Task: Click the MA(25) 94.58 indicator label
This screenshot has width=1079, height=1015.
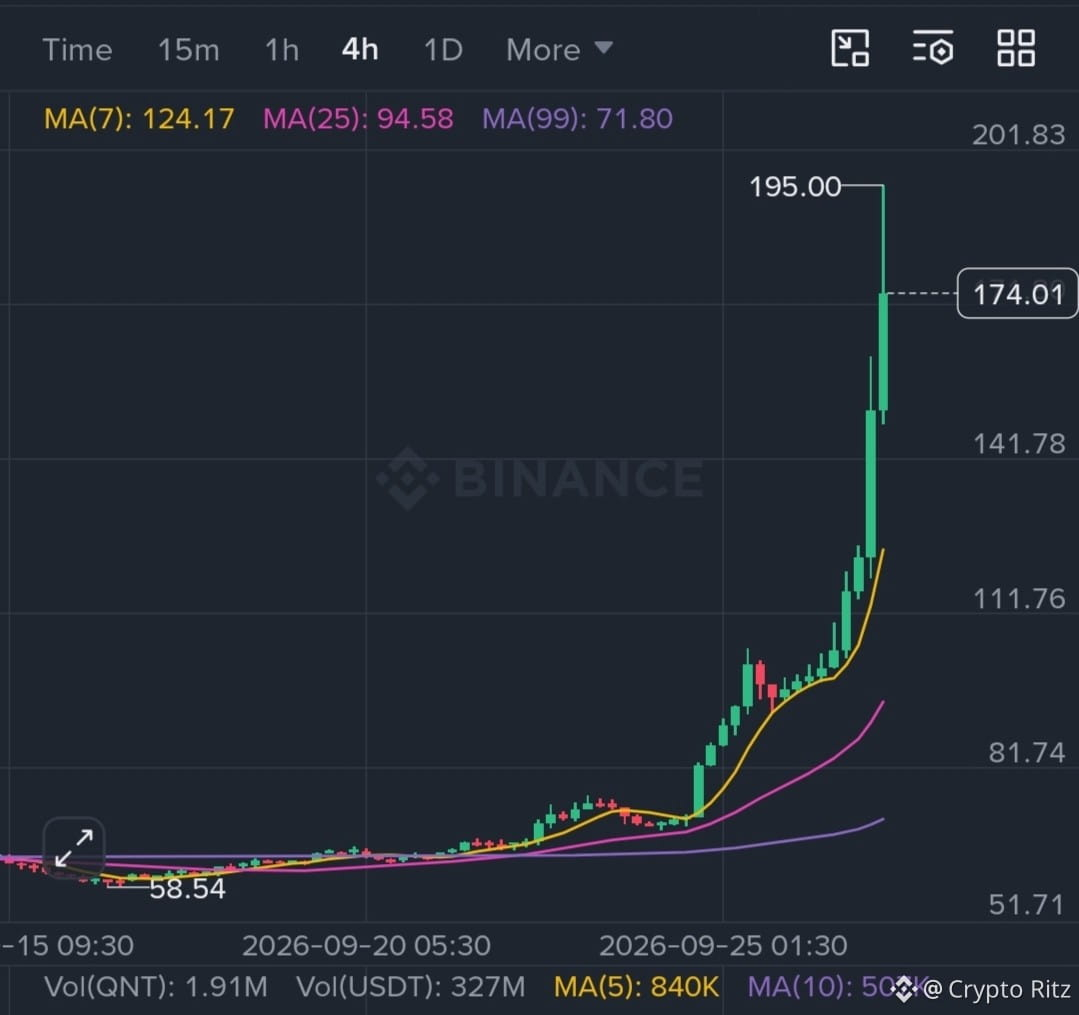Action: [358, 119]
